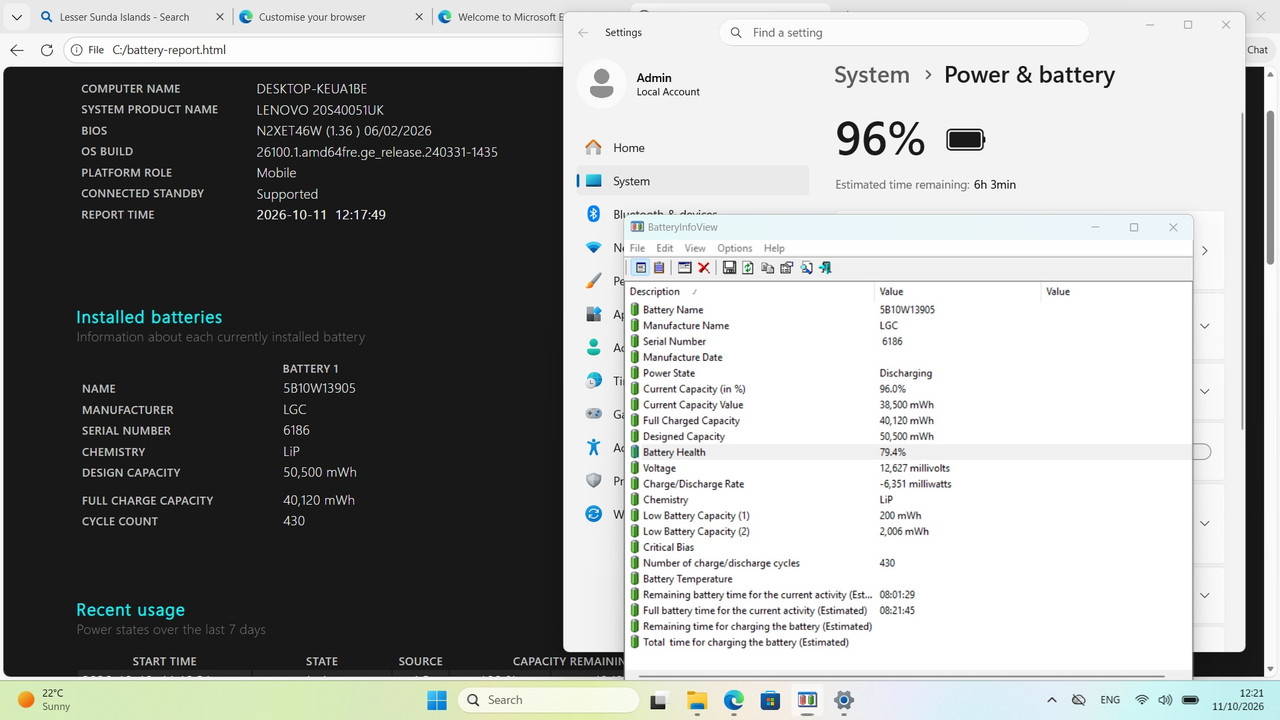Toggle the partially hidden switch in Power settings

tap(1202, 452)
